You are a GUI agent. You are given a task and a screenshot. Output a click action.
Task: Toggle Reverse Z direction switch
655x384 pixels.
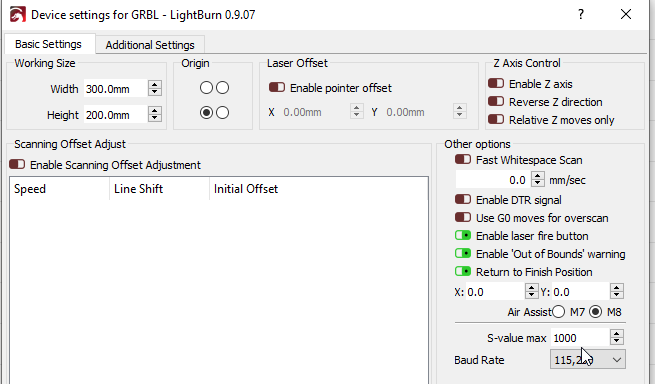click(496, 101)
